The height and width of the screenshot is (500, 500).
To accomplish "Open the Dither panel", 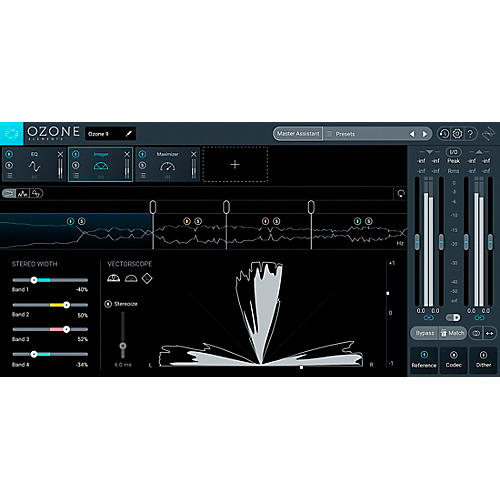I will click(x=483, y=359).
